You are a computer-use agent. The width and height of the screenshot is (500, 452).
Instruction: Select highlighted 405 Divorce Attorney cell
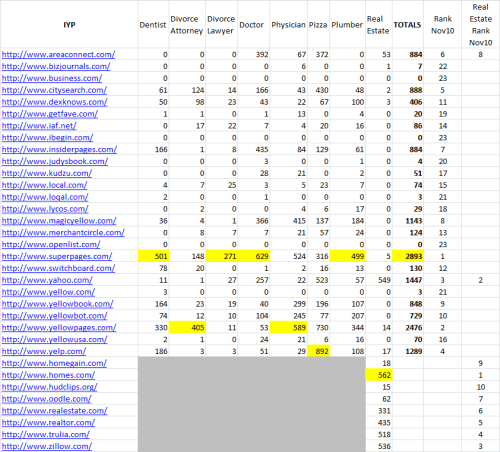pyautogui.click(x=187, y=328)
